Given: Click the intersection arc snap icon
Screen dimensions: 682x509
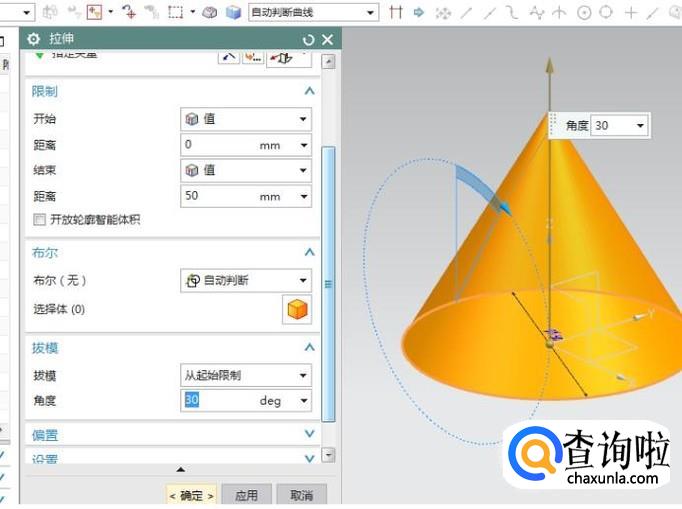Looking at the screenshot, I should point(559,13).
